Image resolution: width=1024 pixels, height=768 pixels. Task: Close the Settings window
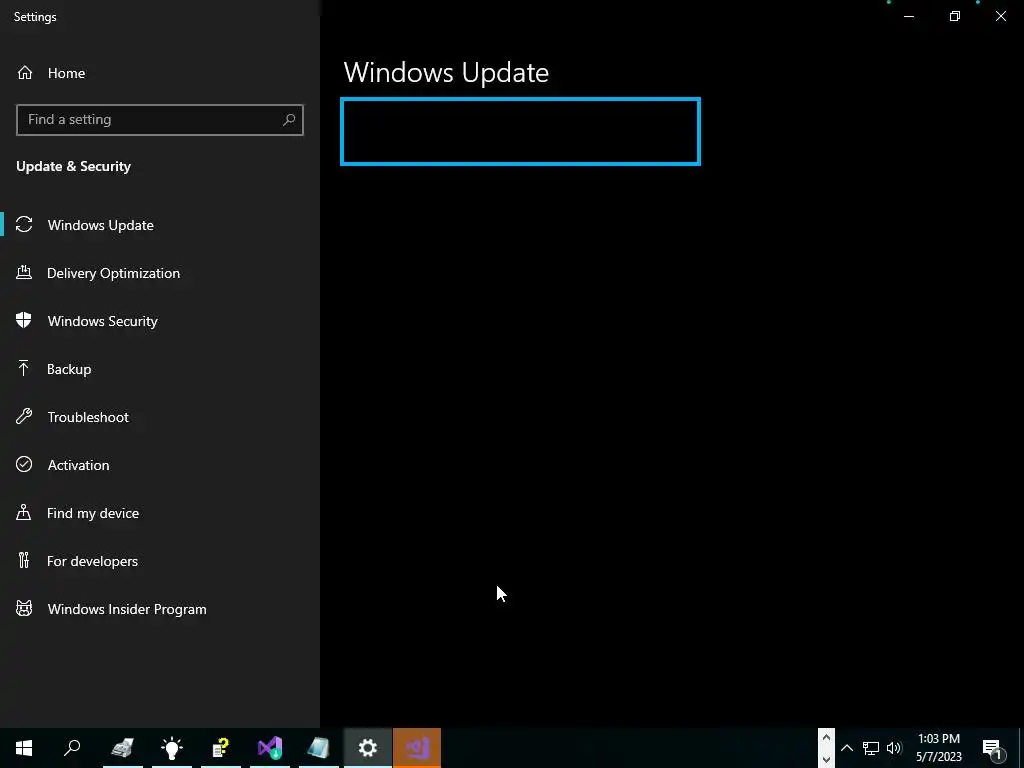(x=1000, y=16)
